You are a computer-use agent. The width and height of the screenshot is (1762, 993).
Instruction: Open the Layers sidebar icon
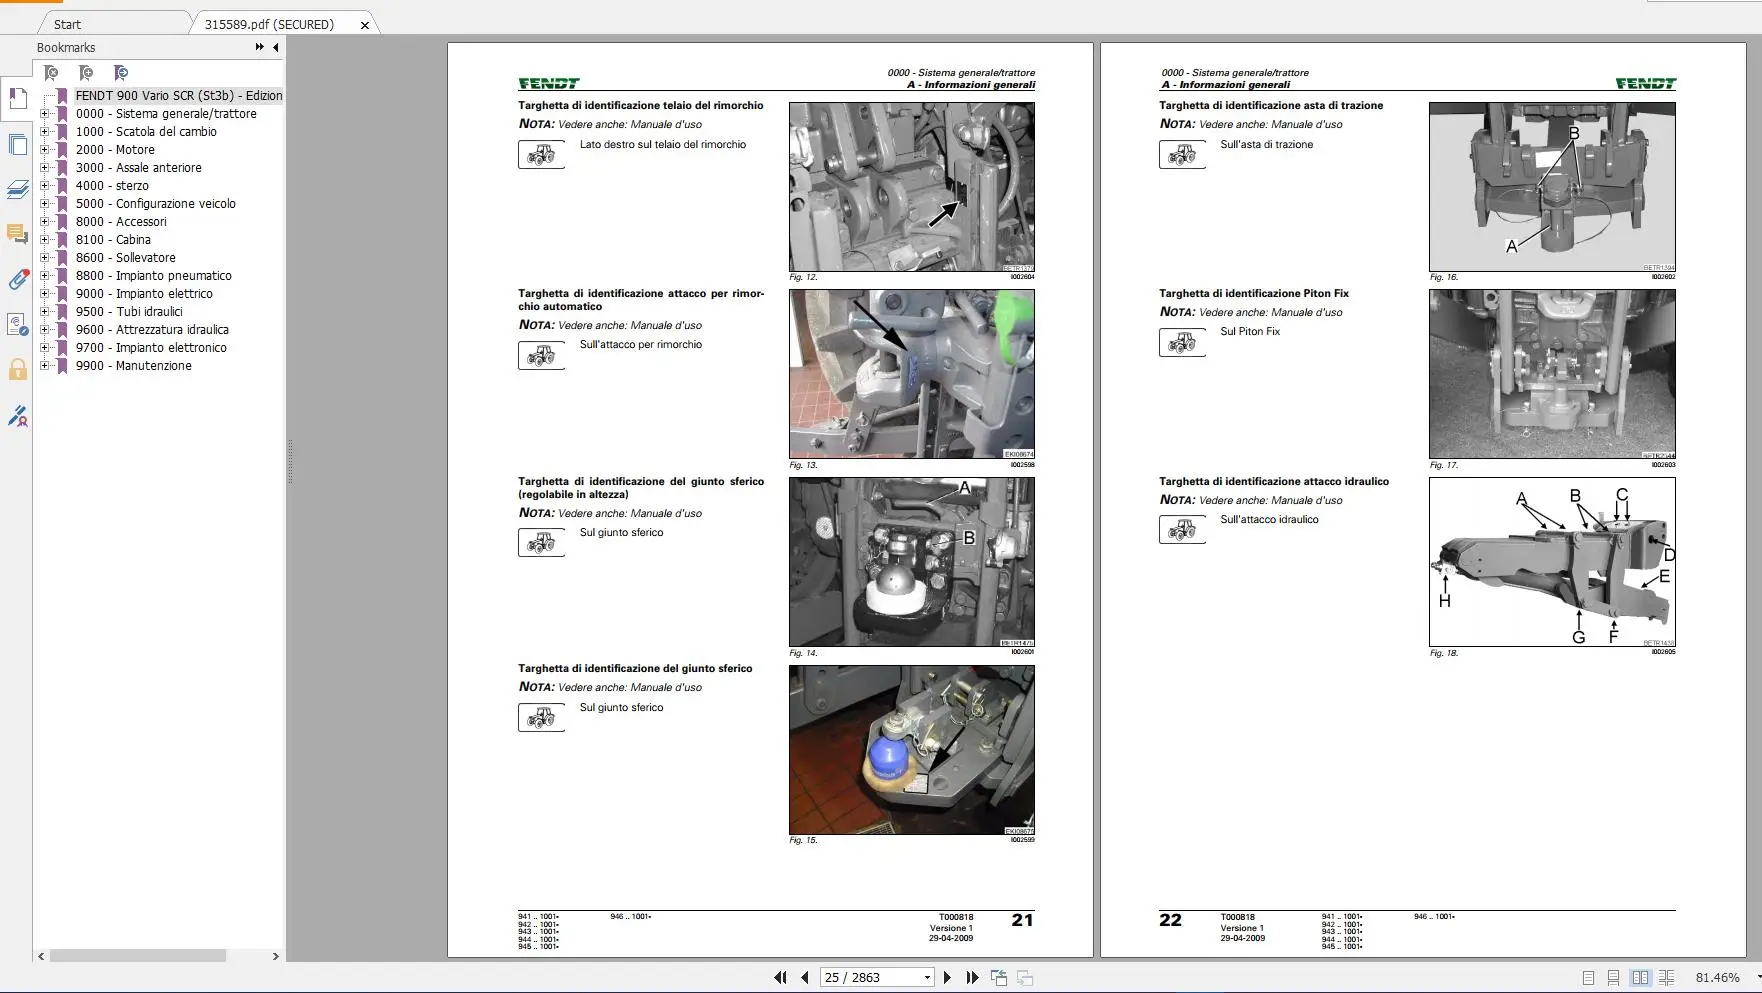pyautogui.click(x=17, y=190)
